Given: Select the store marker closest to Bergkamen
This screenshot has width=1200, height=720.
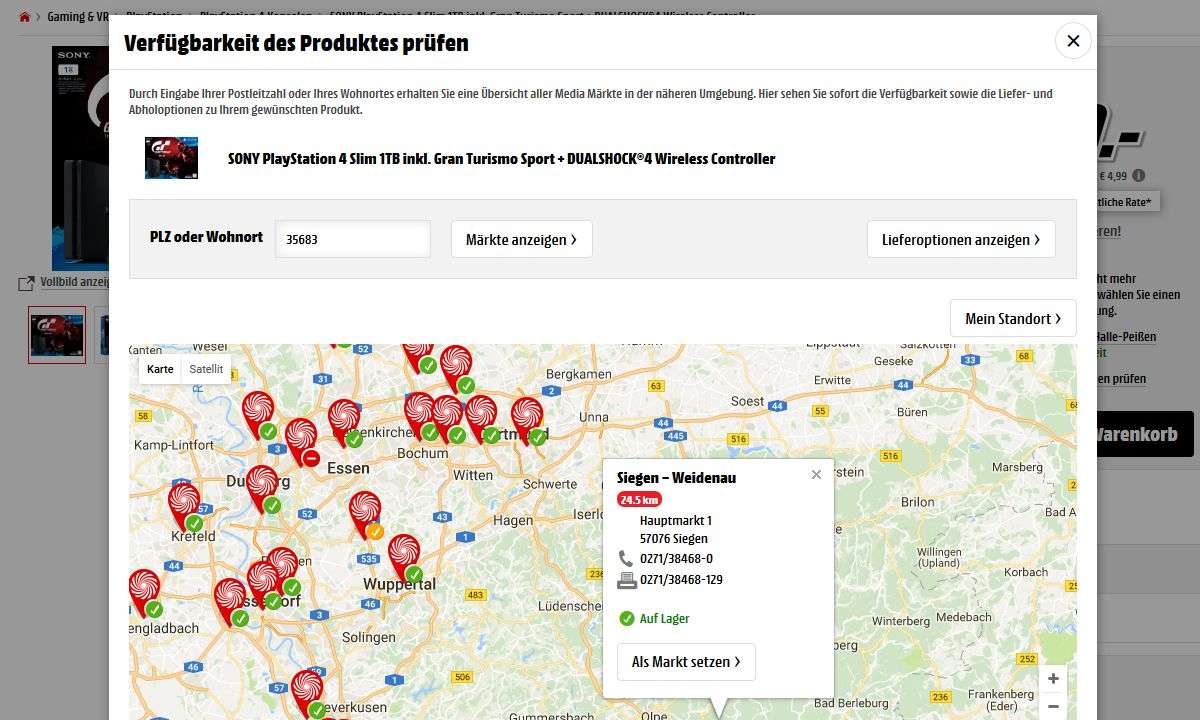Looking at the screenshot, I should tap(456, 368).
